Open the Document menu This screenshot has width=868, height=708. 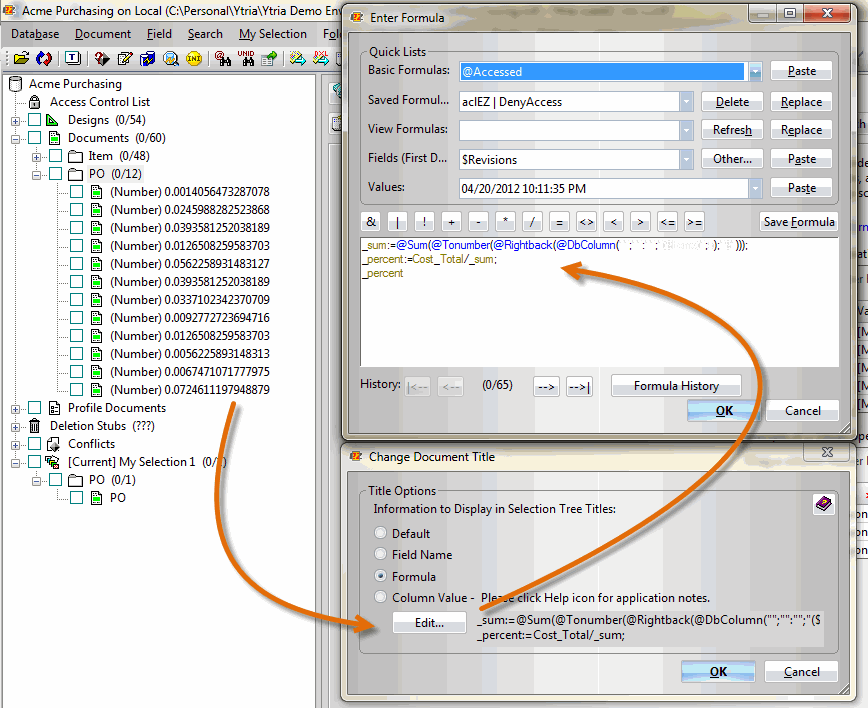click(x=102, y=34)
